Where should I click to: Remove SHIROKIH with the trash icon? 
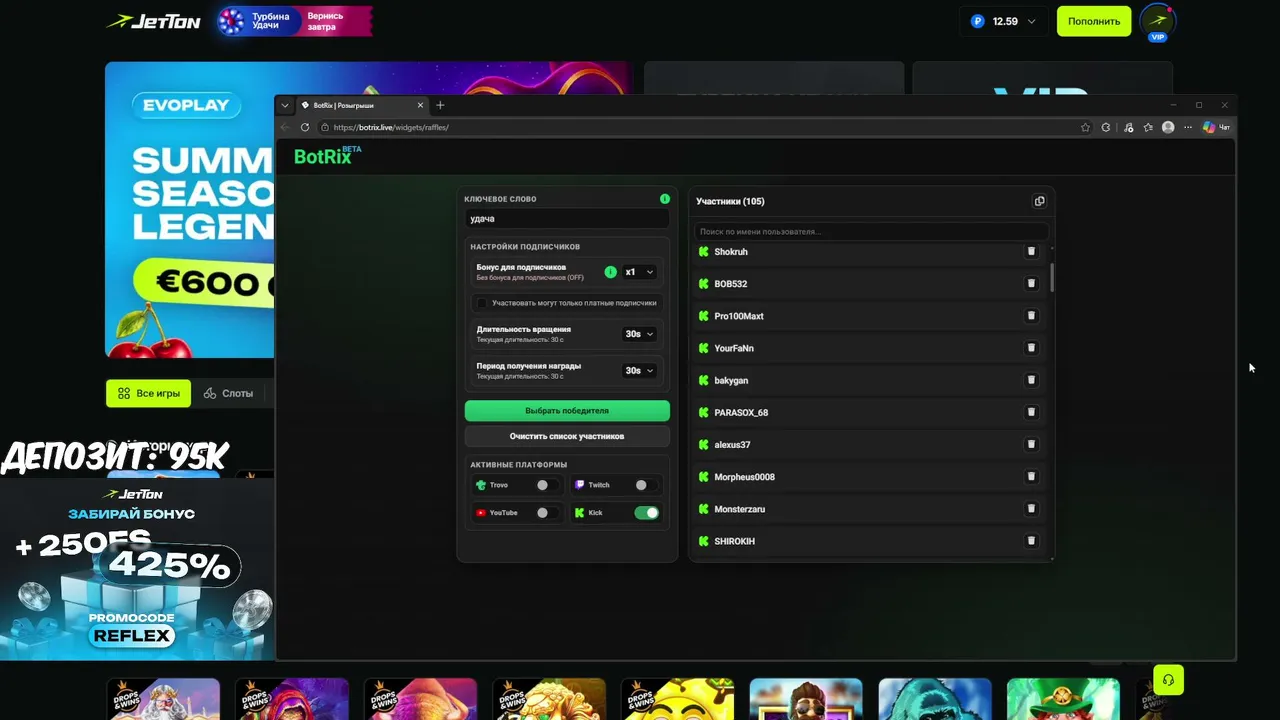pyautogui.click(x=1031, y=541)
